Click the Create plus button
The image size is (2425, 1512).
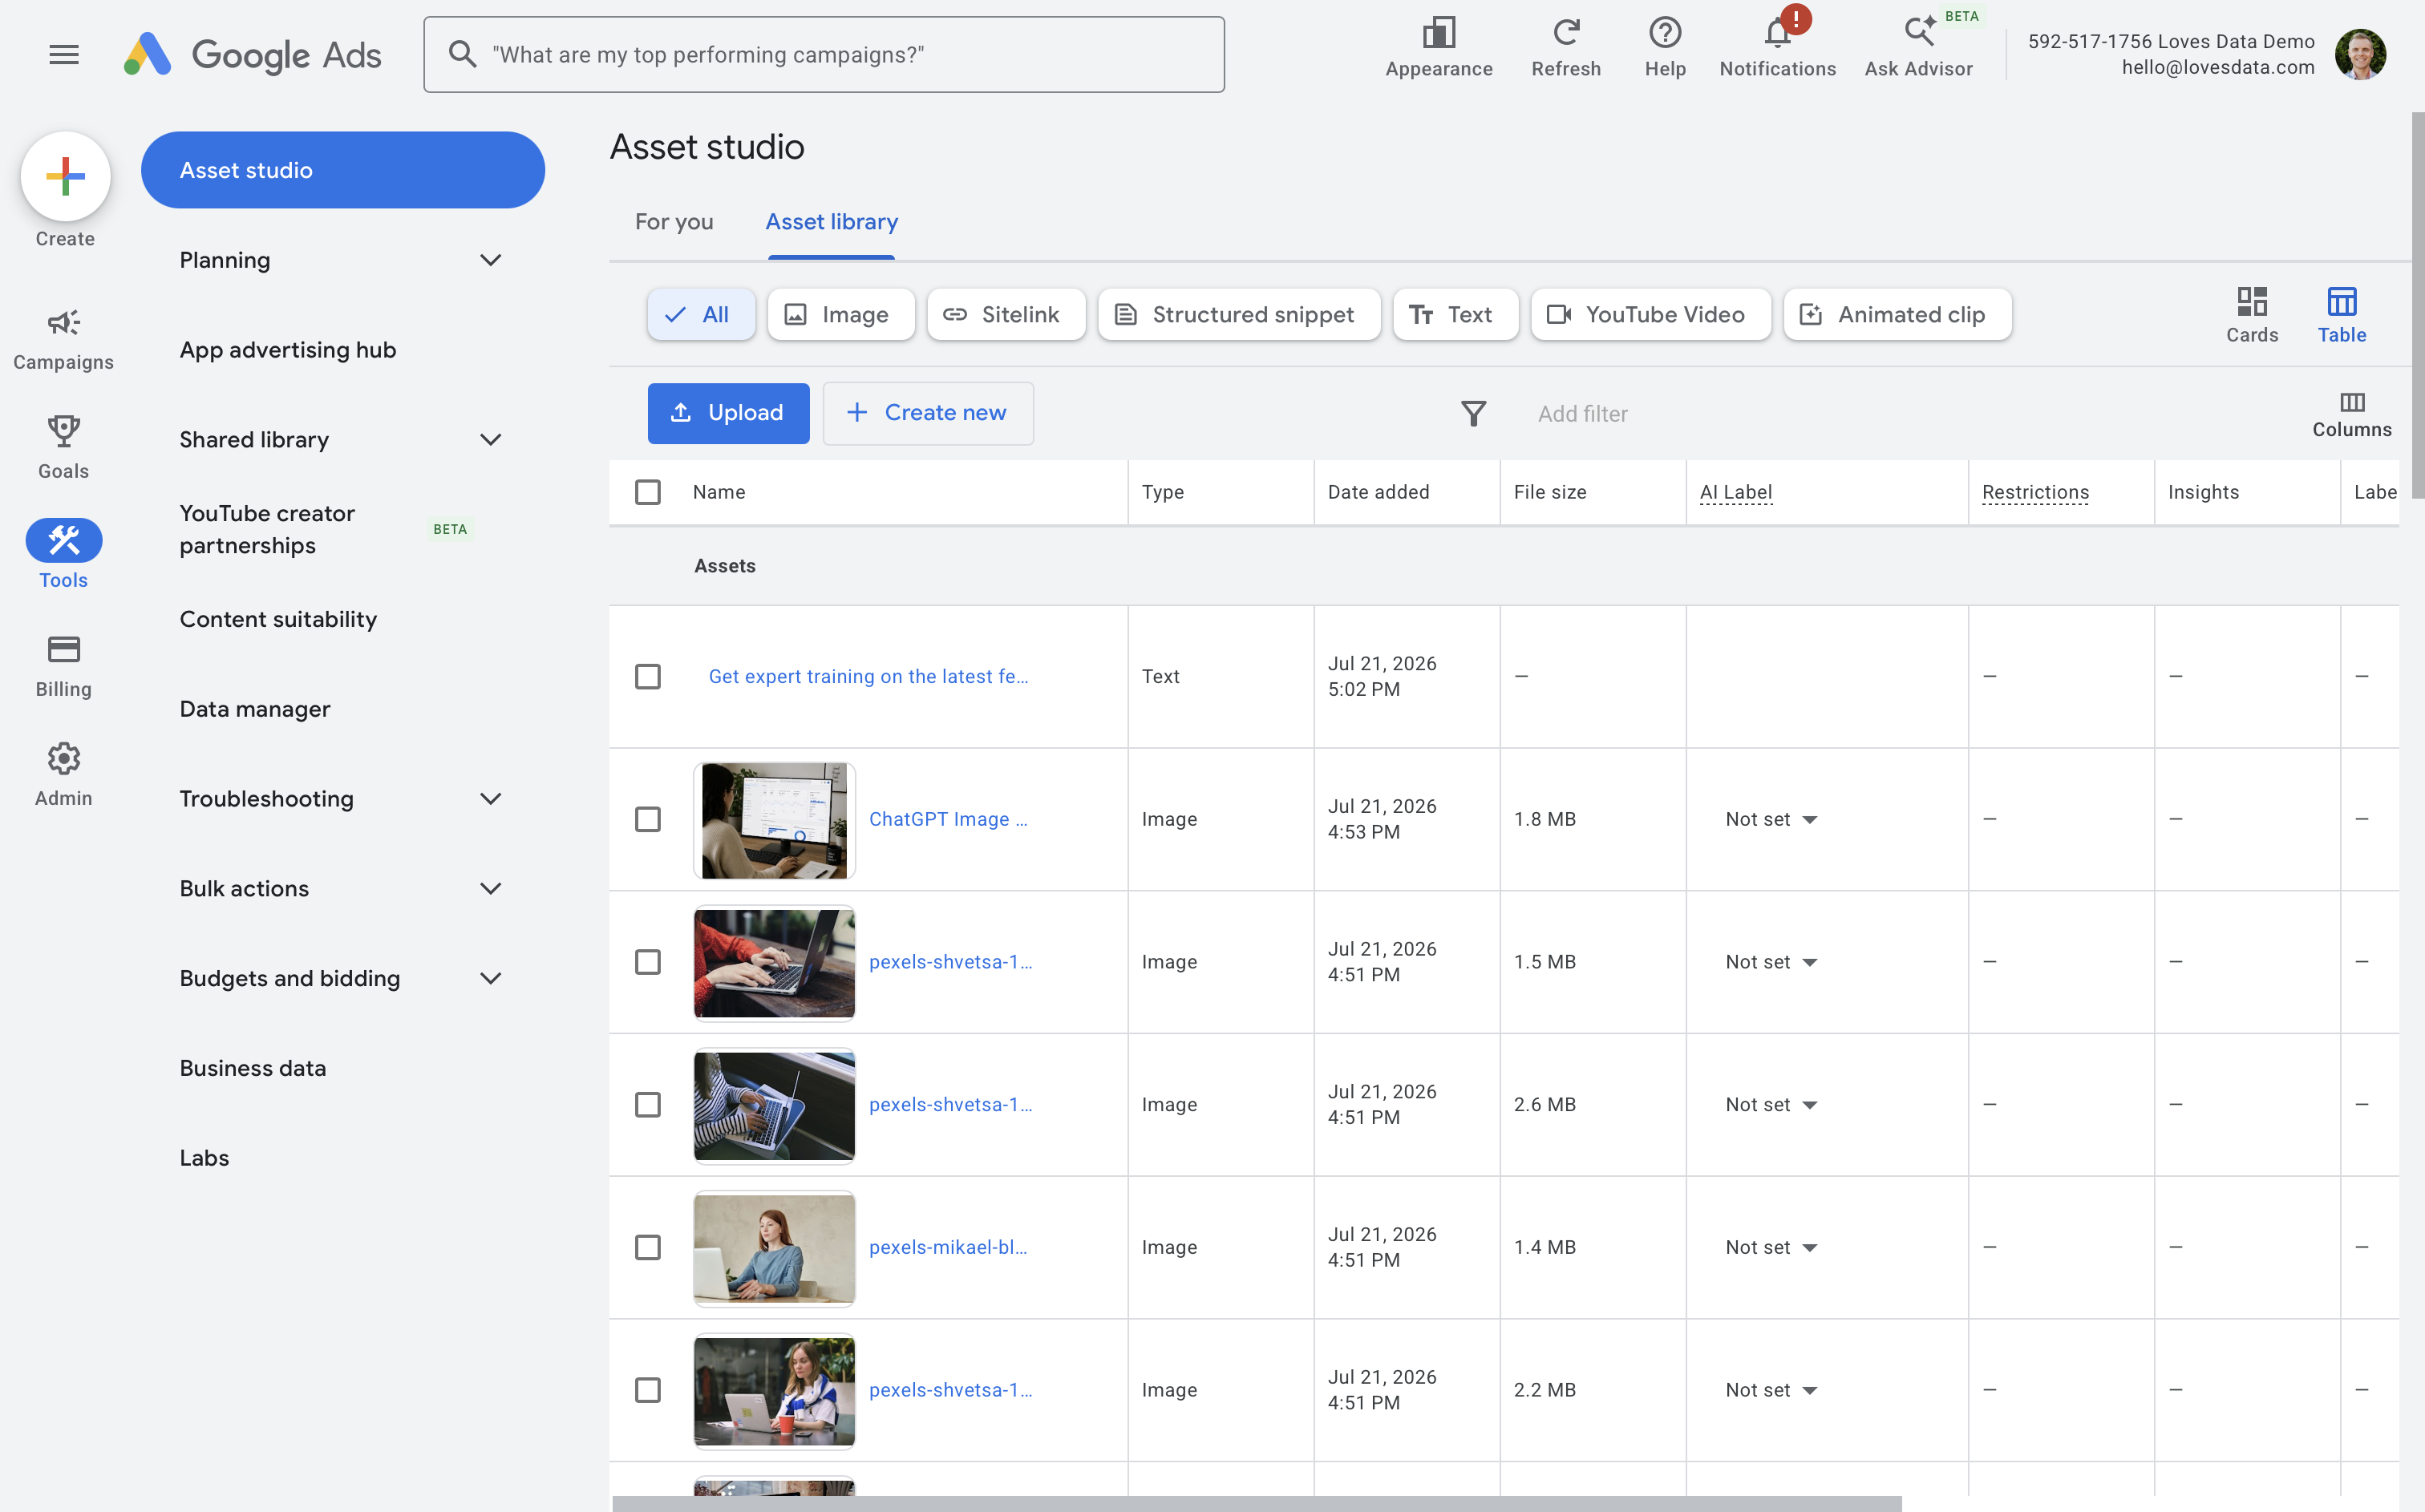65,176
